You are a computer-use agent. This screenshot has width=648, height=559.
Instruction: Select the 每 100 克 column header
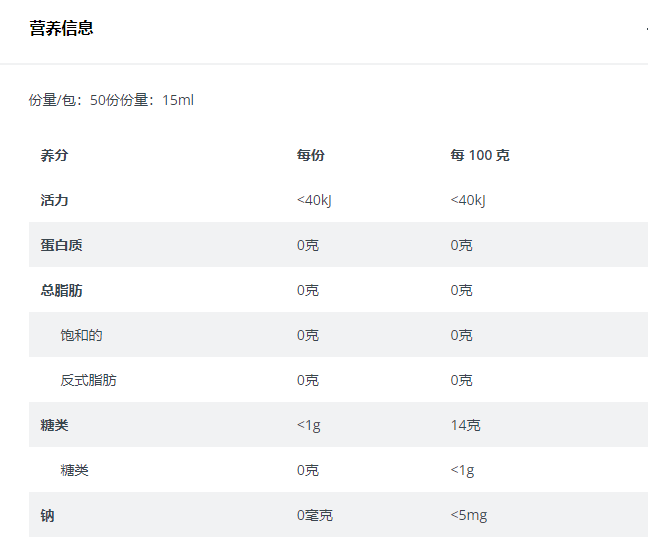480,155
